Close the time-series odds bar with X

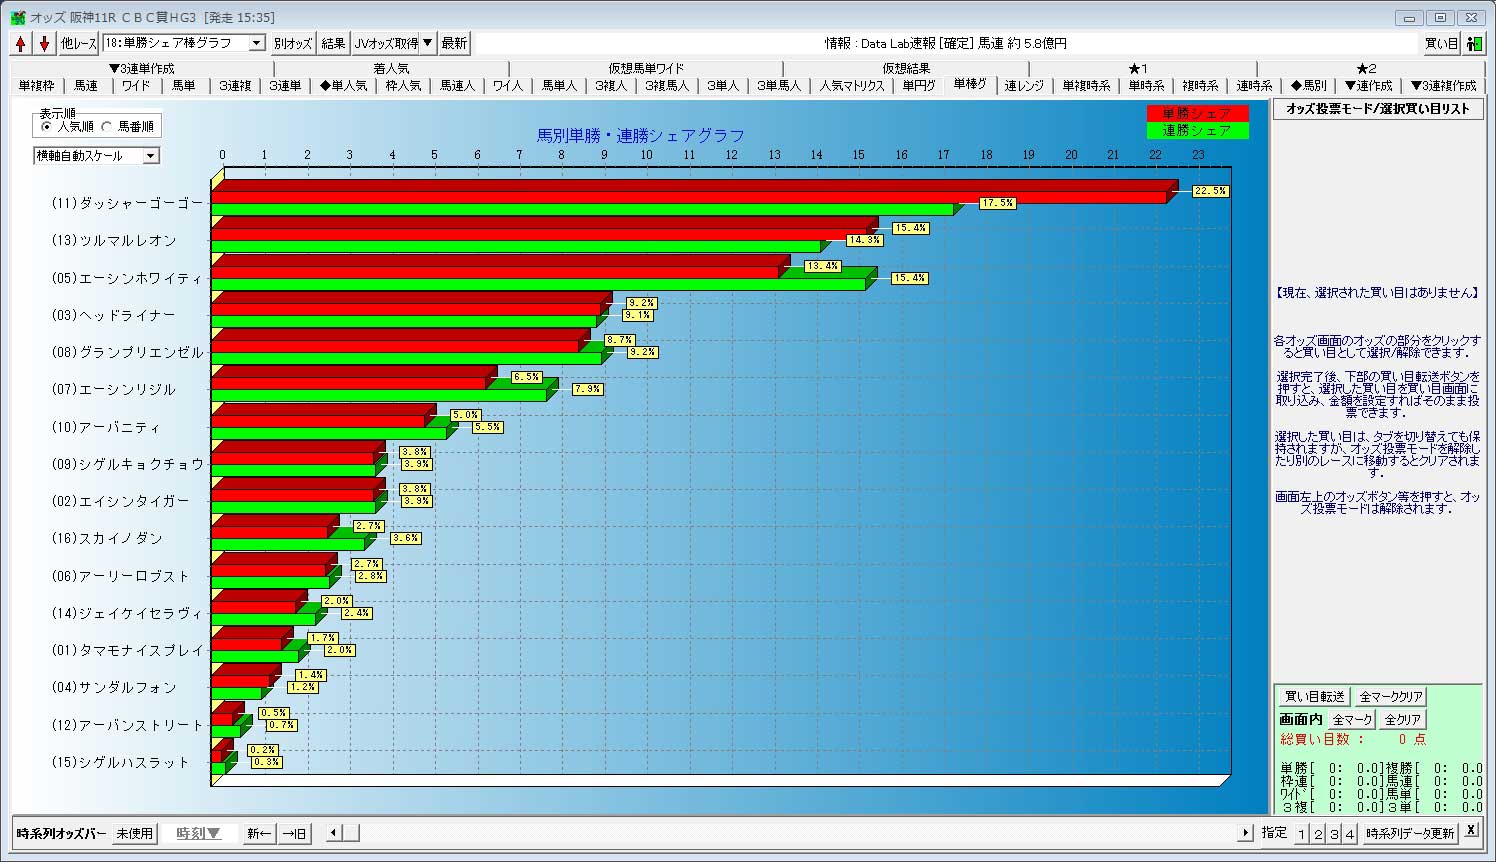pyautogui.click(x=1471, y=830)
